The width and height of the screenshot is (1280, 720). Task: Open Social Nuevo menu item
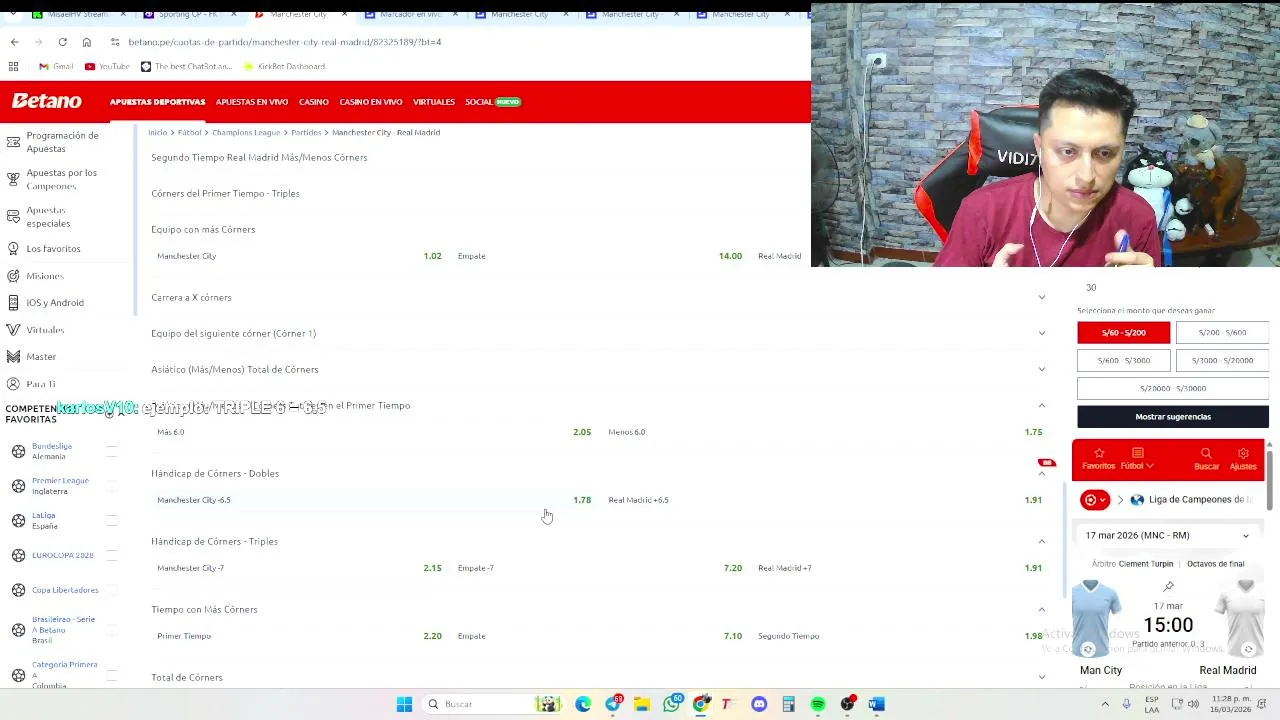pyautogui.click(x=493, y=102)
